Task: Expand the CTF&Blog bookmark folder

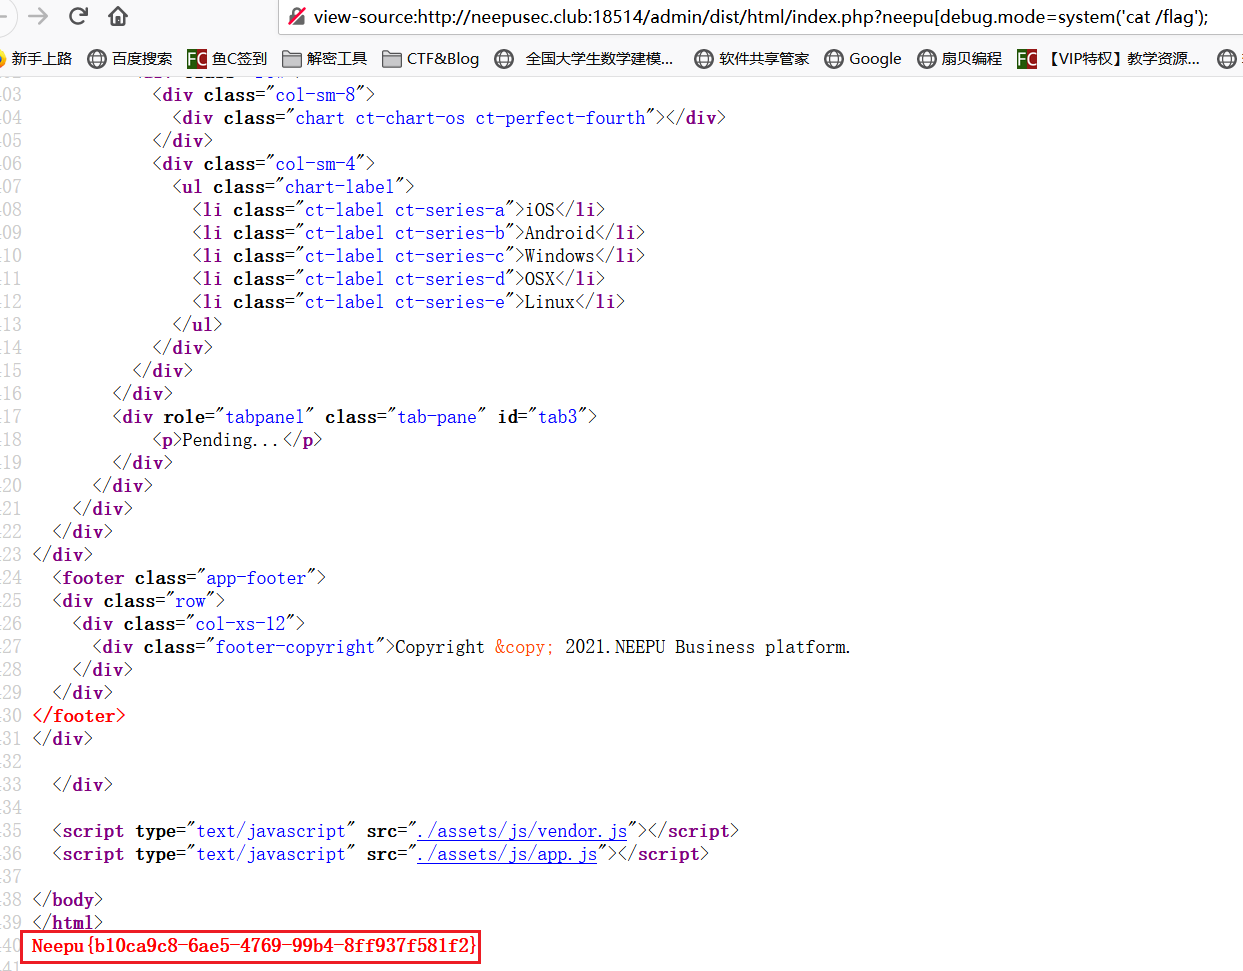Action: (431, 59)
